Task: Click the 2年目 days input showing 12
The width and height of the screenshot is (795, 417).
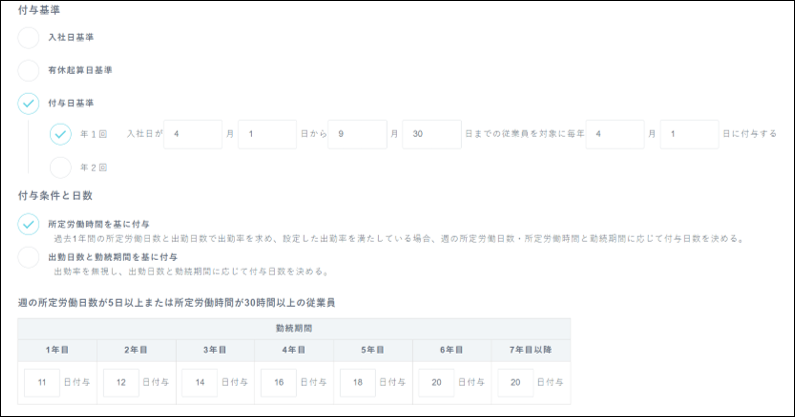Action: click(121, 382)
